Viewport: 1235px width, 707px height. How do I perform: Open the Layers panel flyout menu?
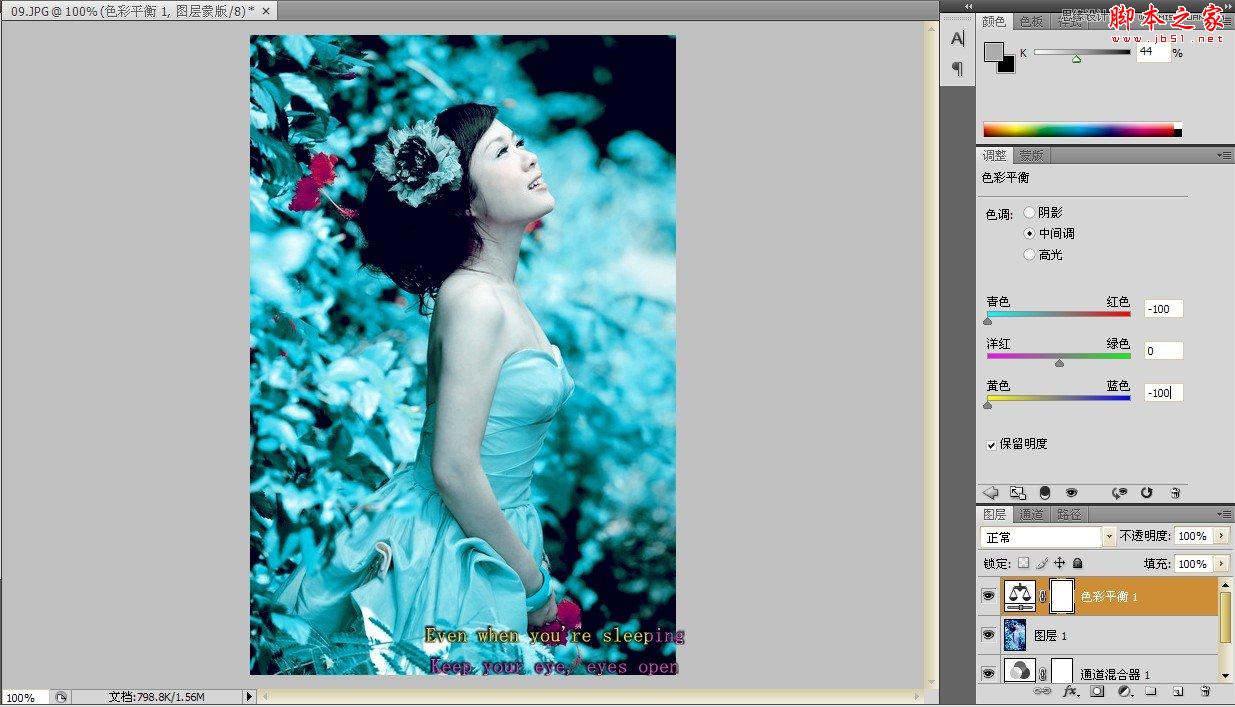(x=1223, y=513)
